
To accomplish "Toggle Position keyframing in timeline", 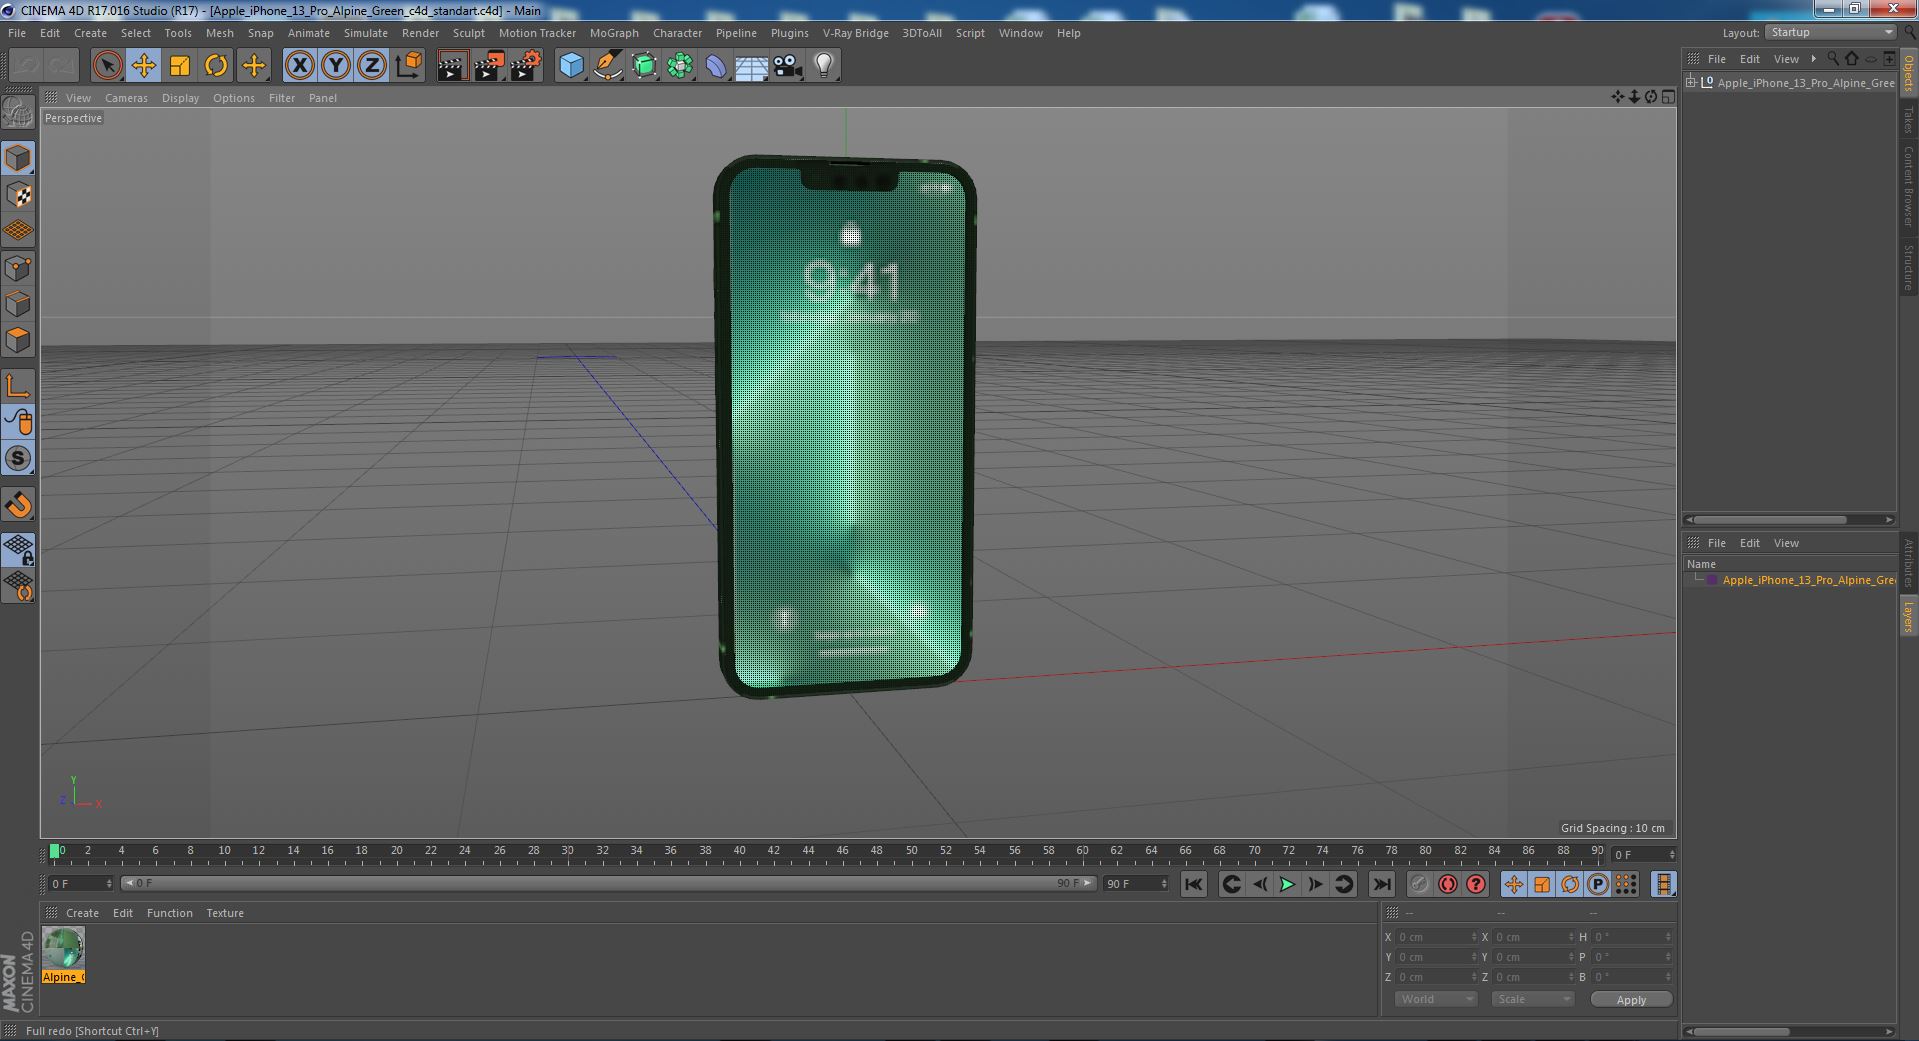I will tap(1513, 884).
